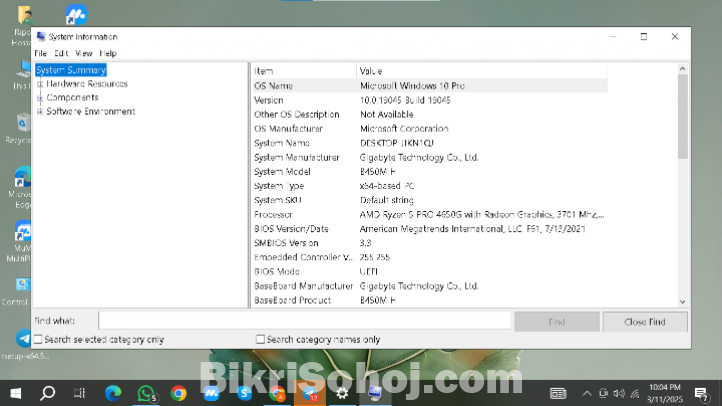
Task: Select the Telegram tsetup desktop icon
Action: [22, 344]
